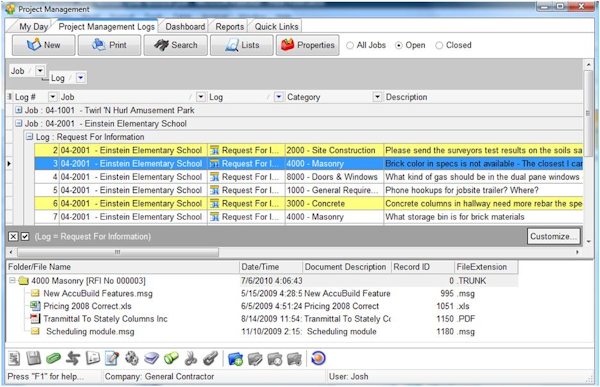Click the document icon at bottom toolbar start

coord(14,359)
